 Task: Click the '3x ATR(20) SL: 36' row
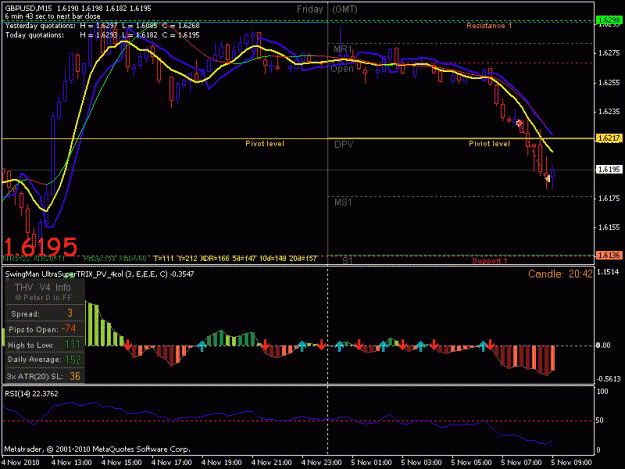[45, 376]
